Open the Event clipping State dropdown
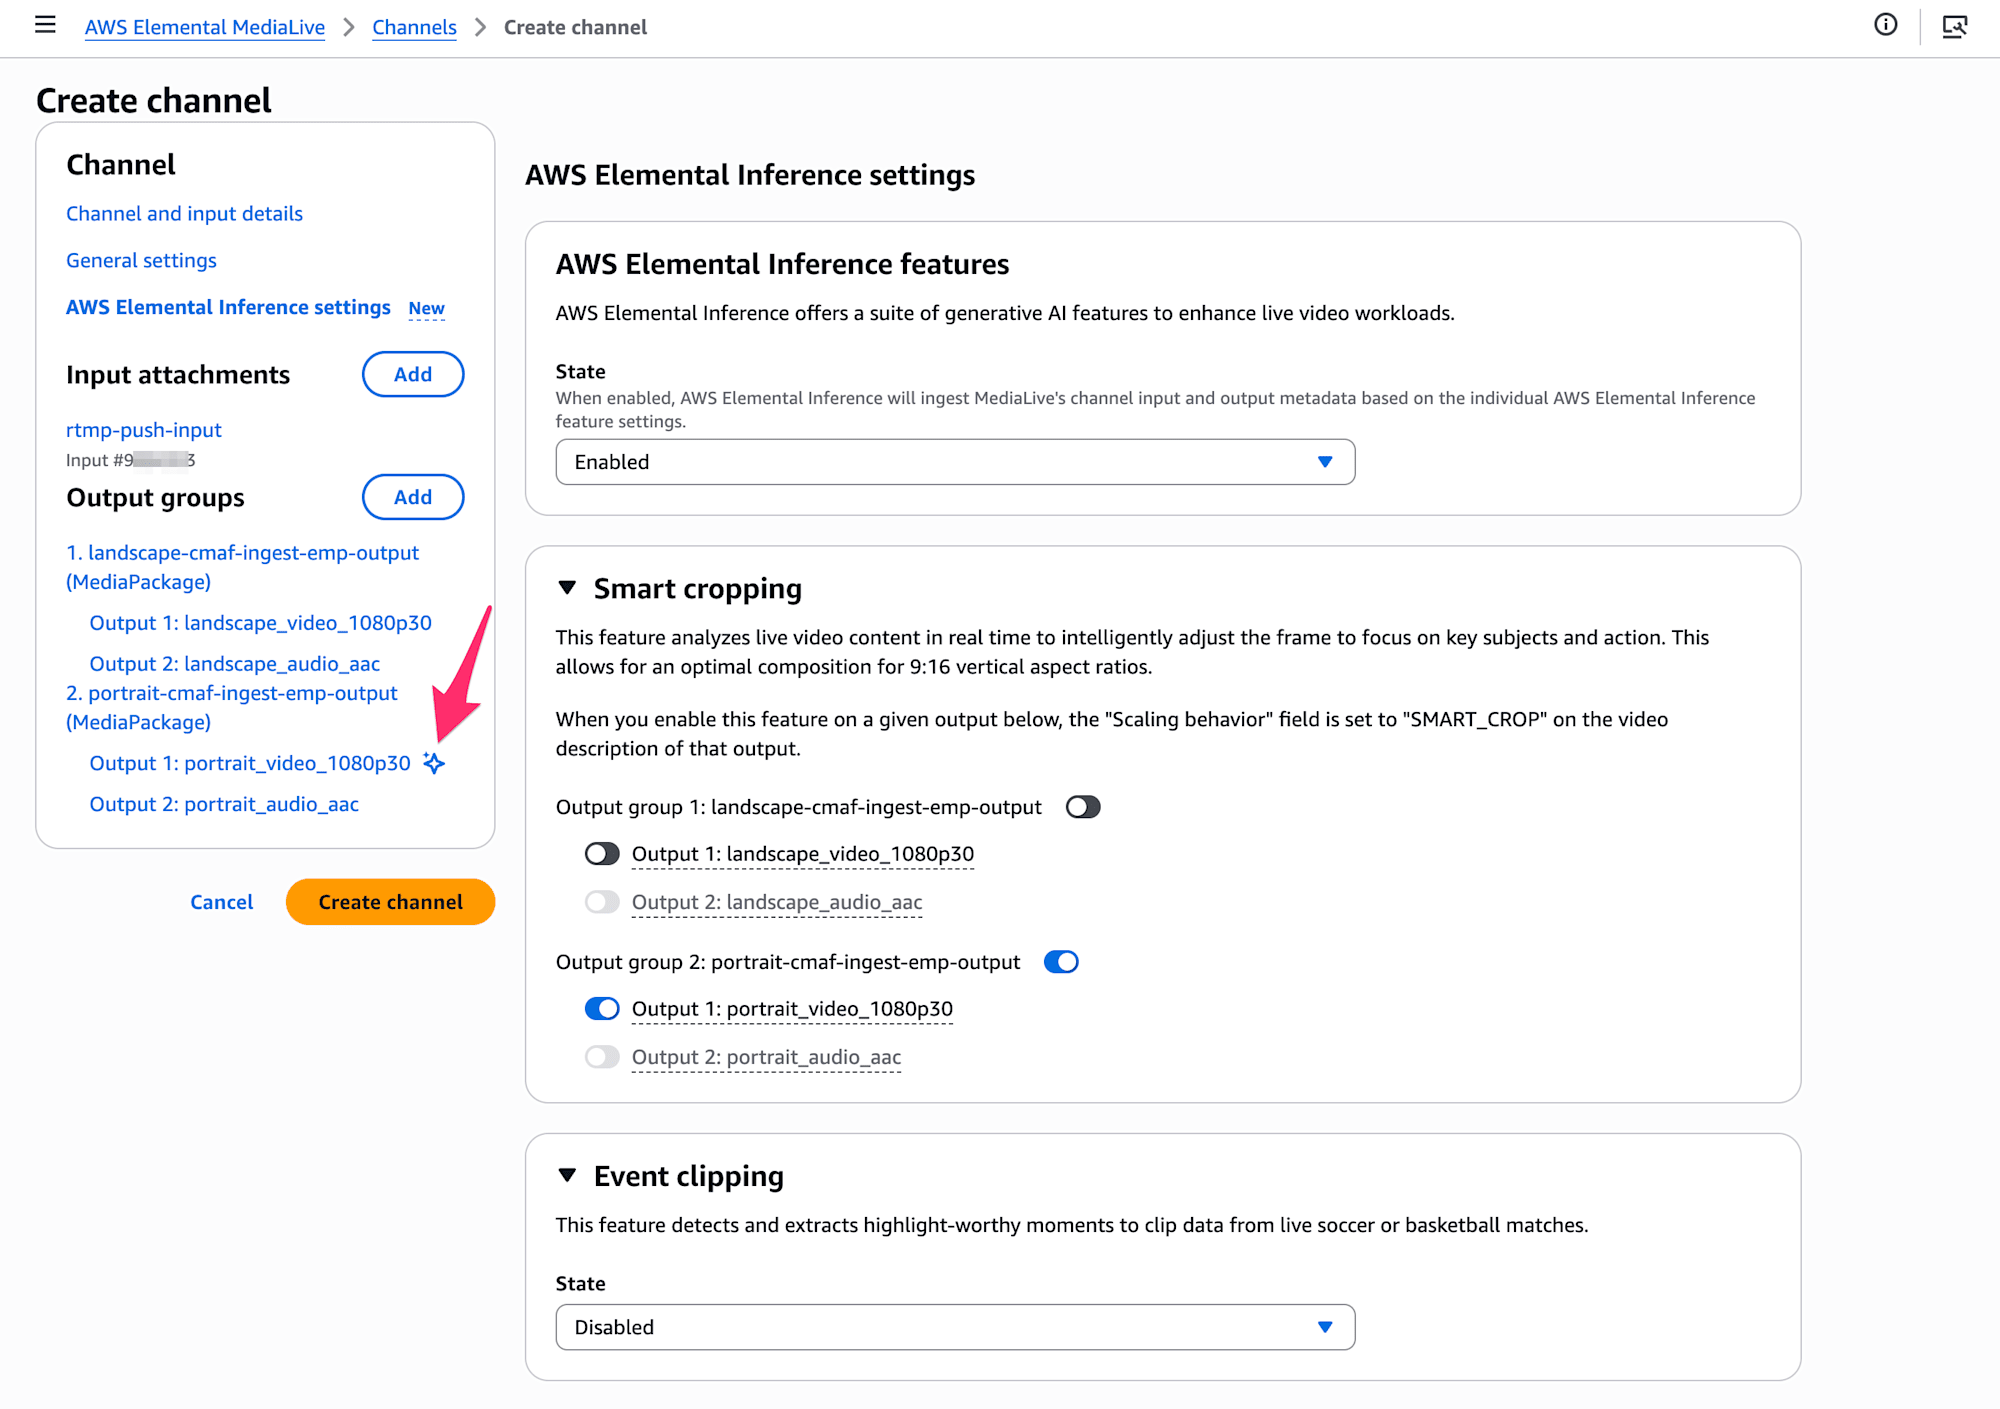2000x1409 pixels. [954, 1327]
